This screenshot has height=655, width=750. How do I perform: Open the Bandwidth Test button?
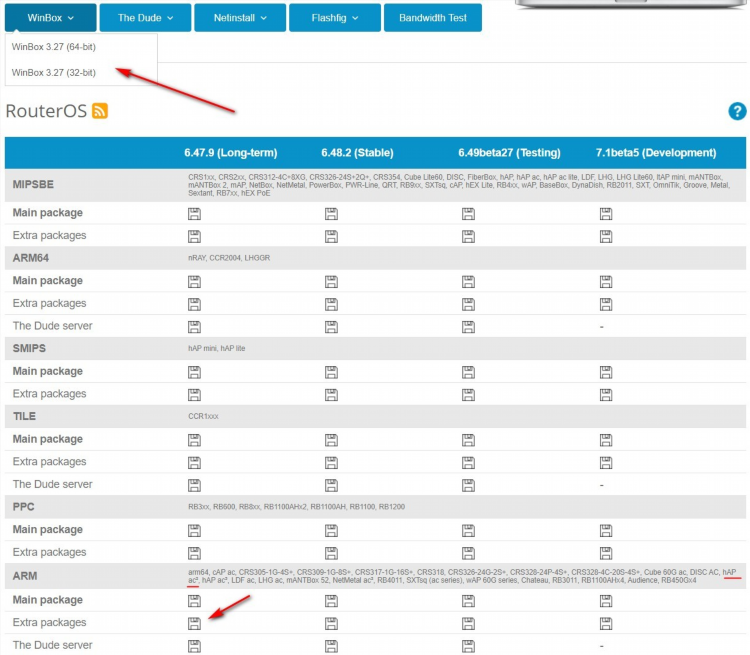[x=433, y=18]
